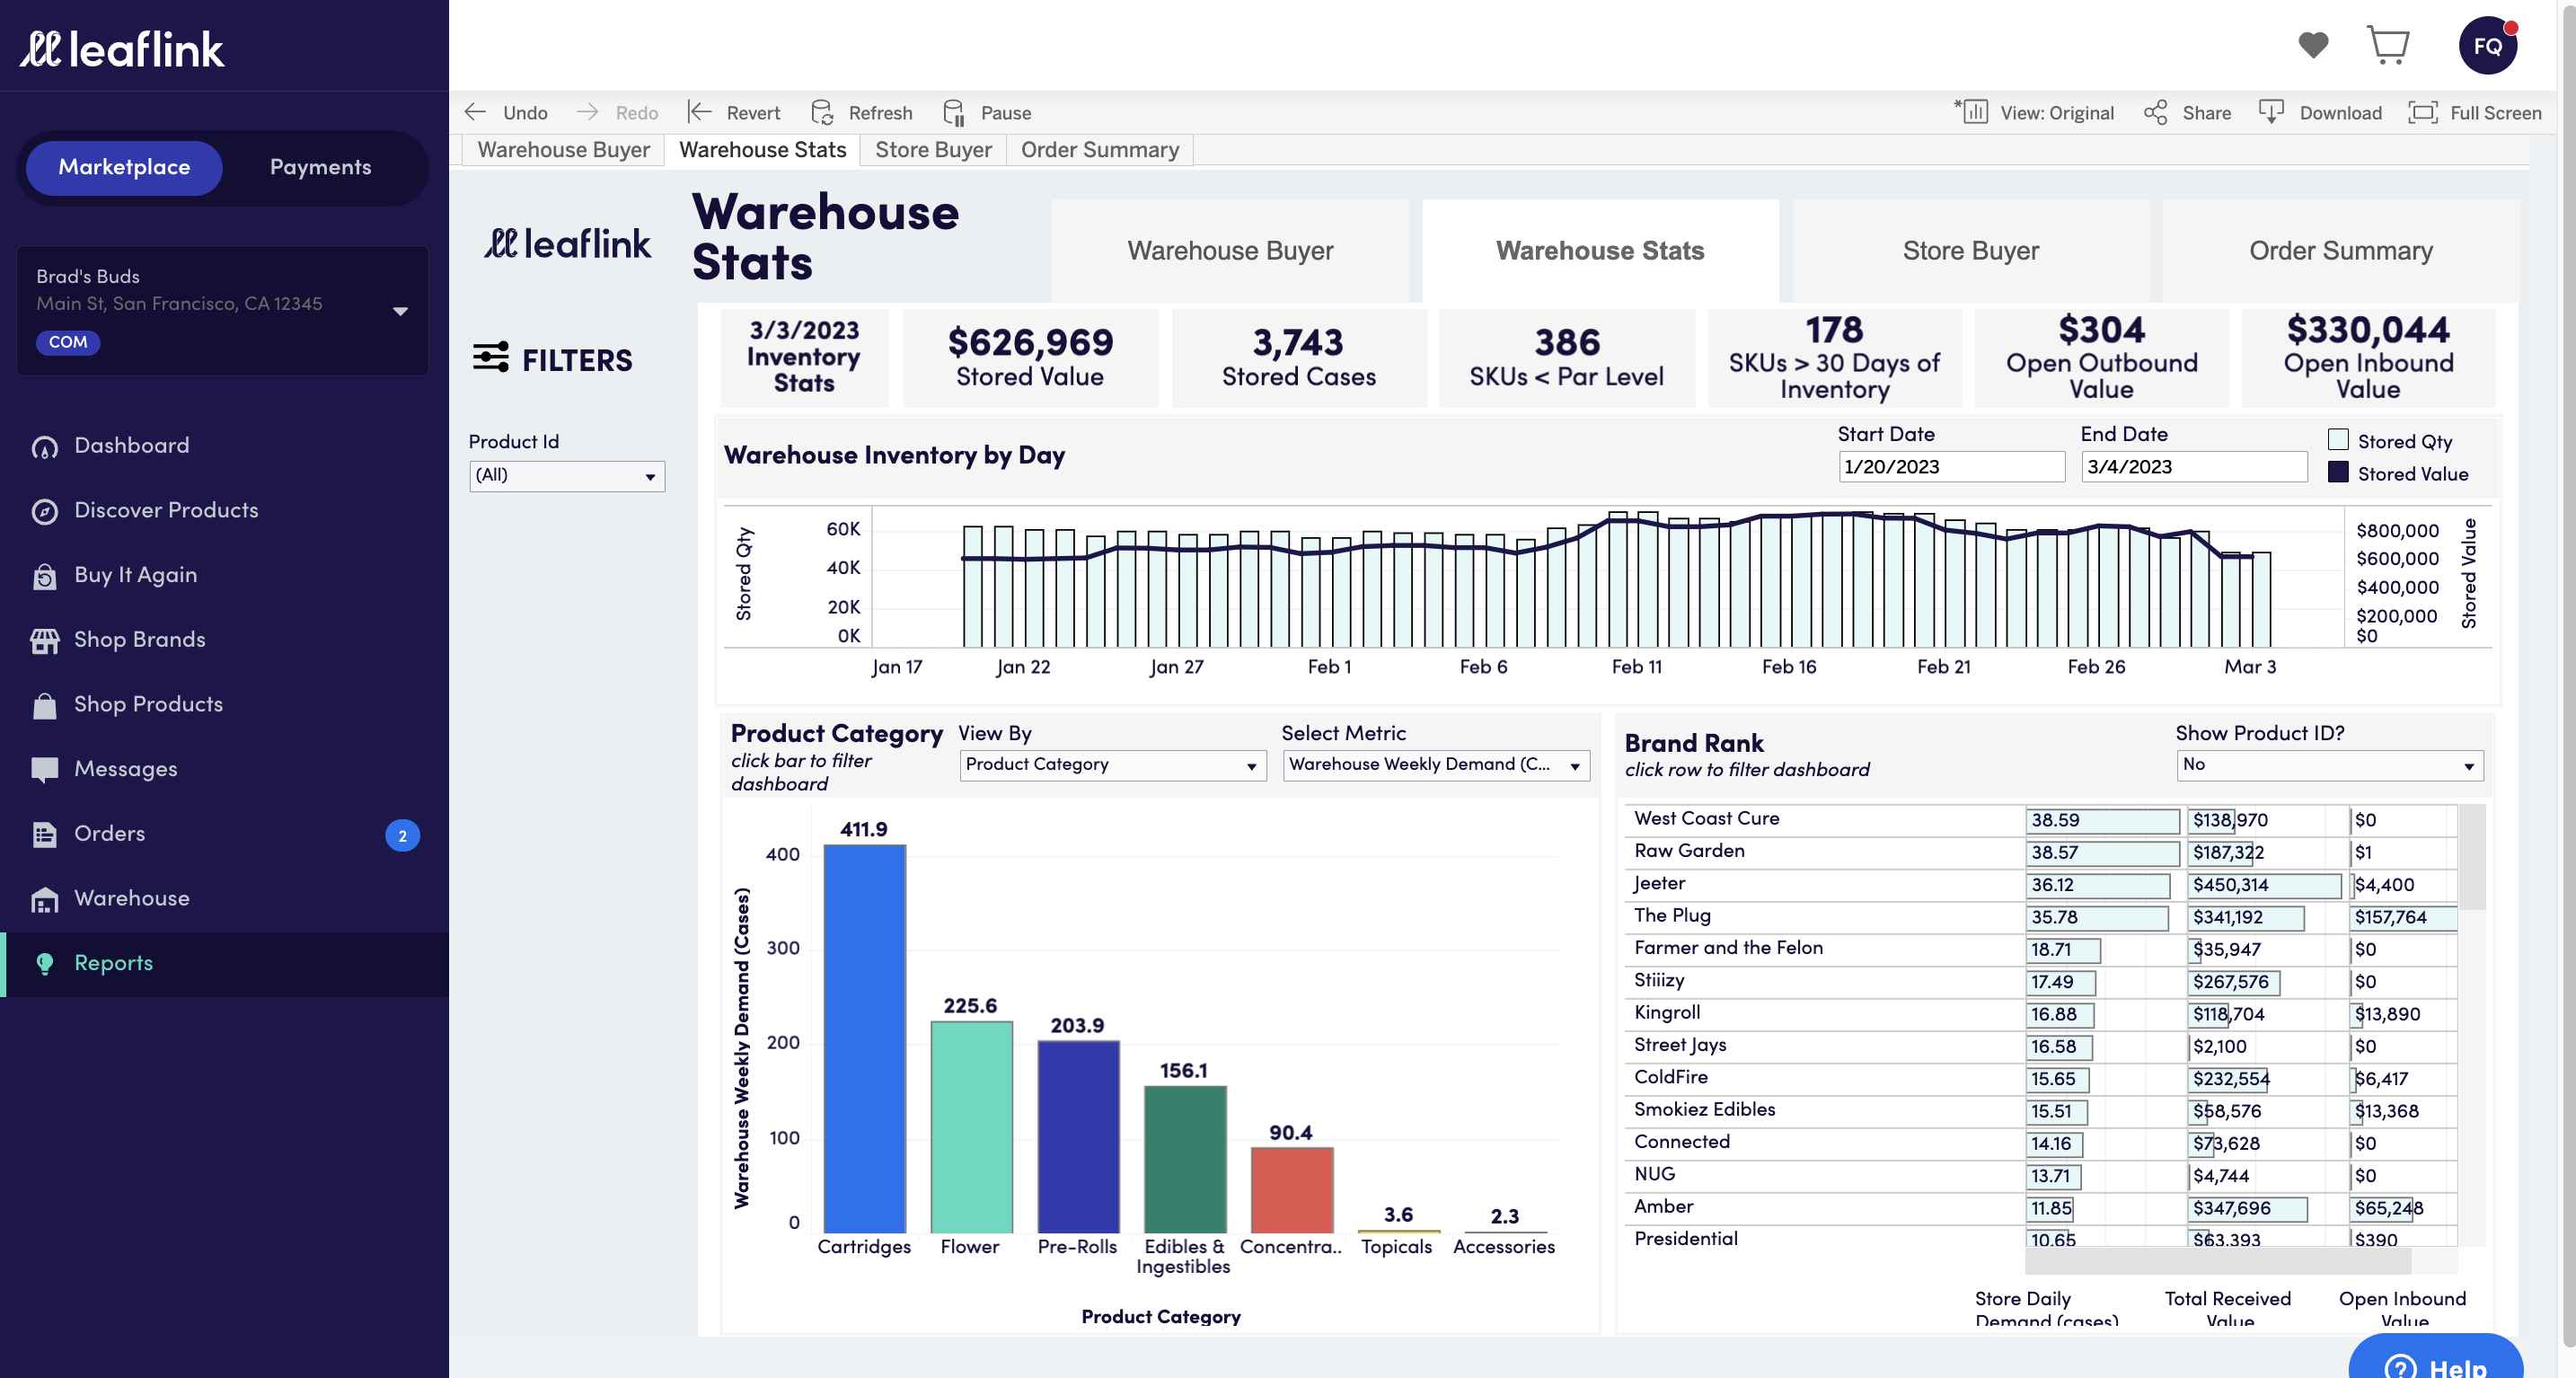Click the Start Date field
Screen dimensions: 2576x1378
pos(1951,467)
